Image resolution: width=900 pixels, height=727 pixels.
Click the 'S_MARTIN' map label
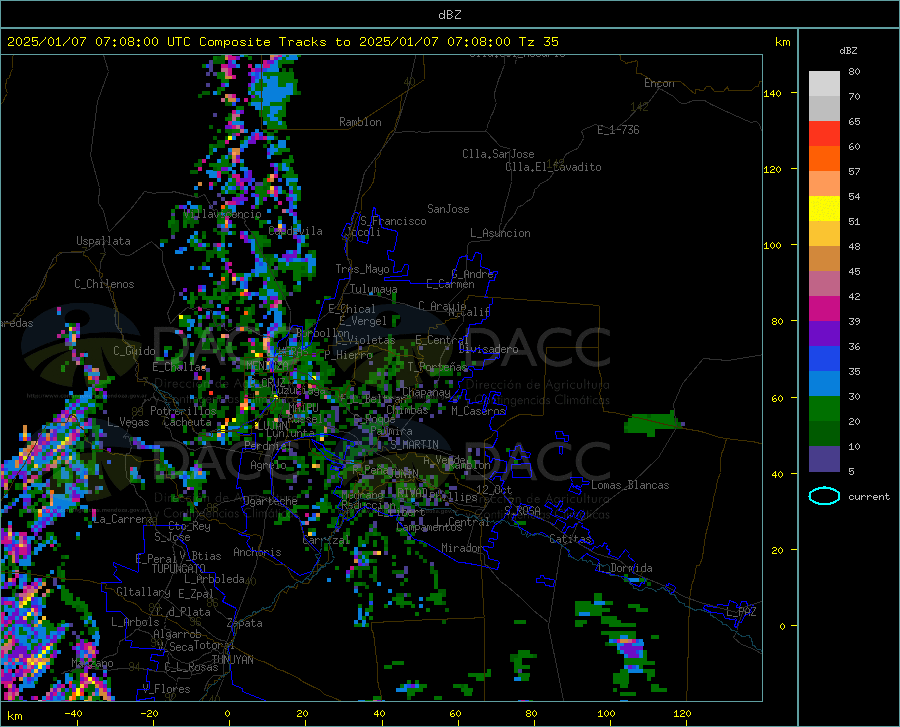coord(414,445)
